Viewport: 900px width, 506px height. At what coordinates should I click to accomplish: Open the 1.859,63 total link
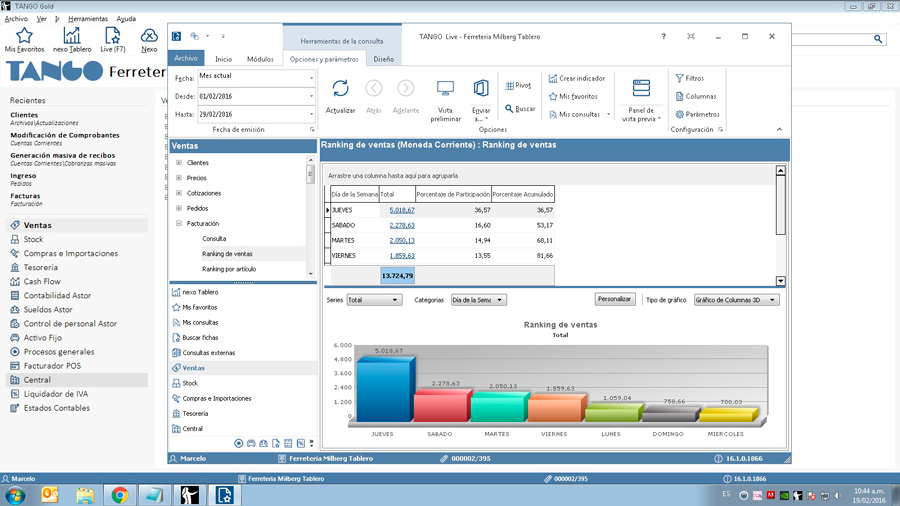click(402, 256)
